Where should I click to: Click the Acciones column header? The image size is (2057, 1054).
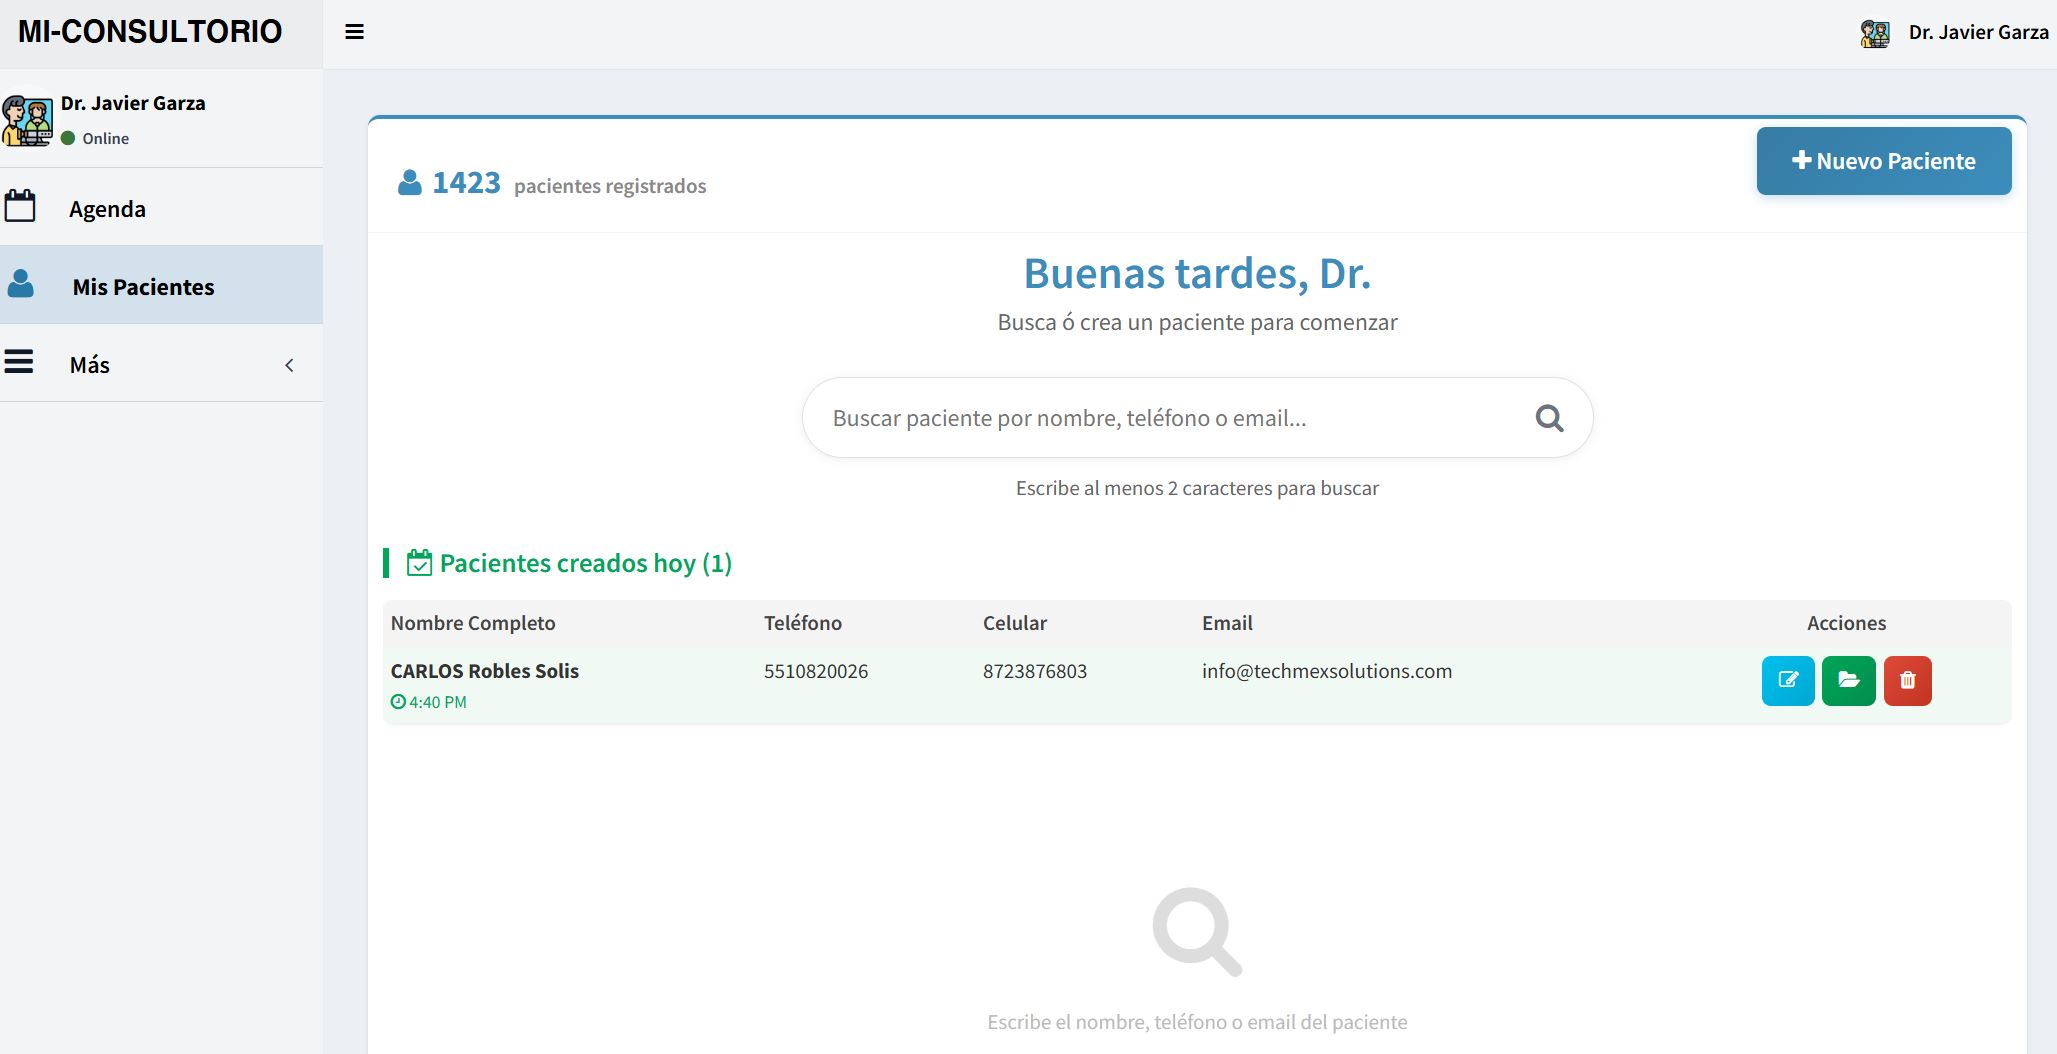1846,623
